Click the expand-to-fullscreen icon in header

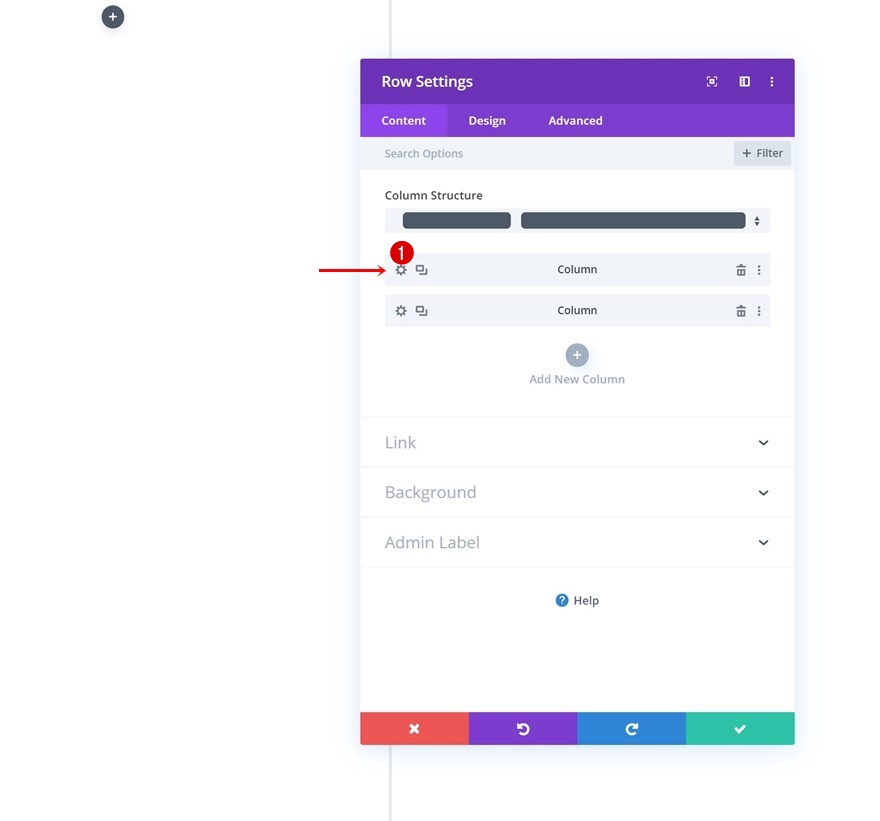[712, 81]
